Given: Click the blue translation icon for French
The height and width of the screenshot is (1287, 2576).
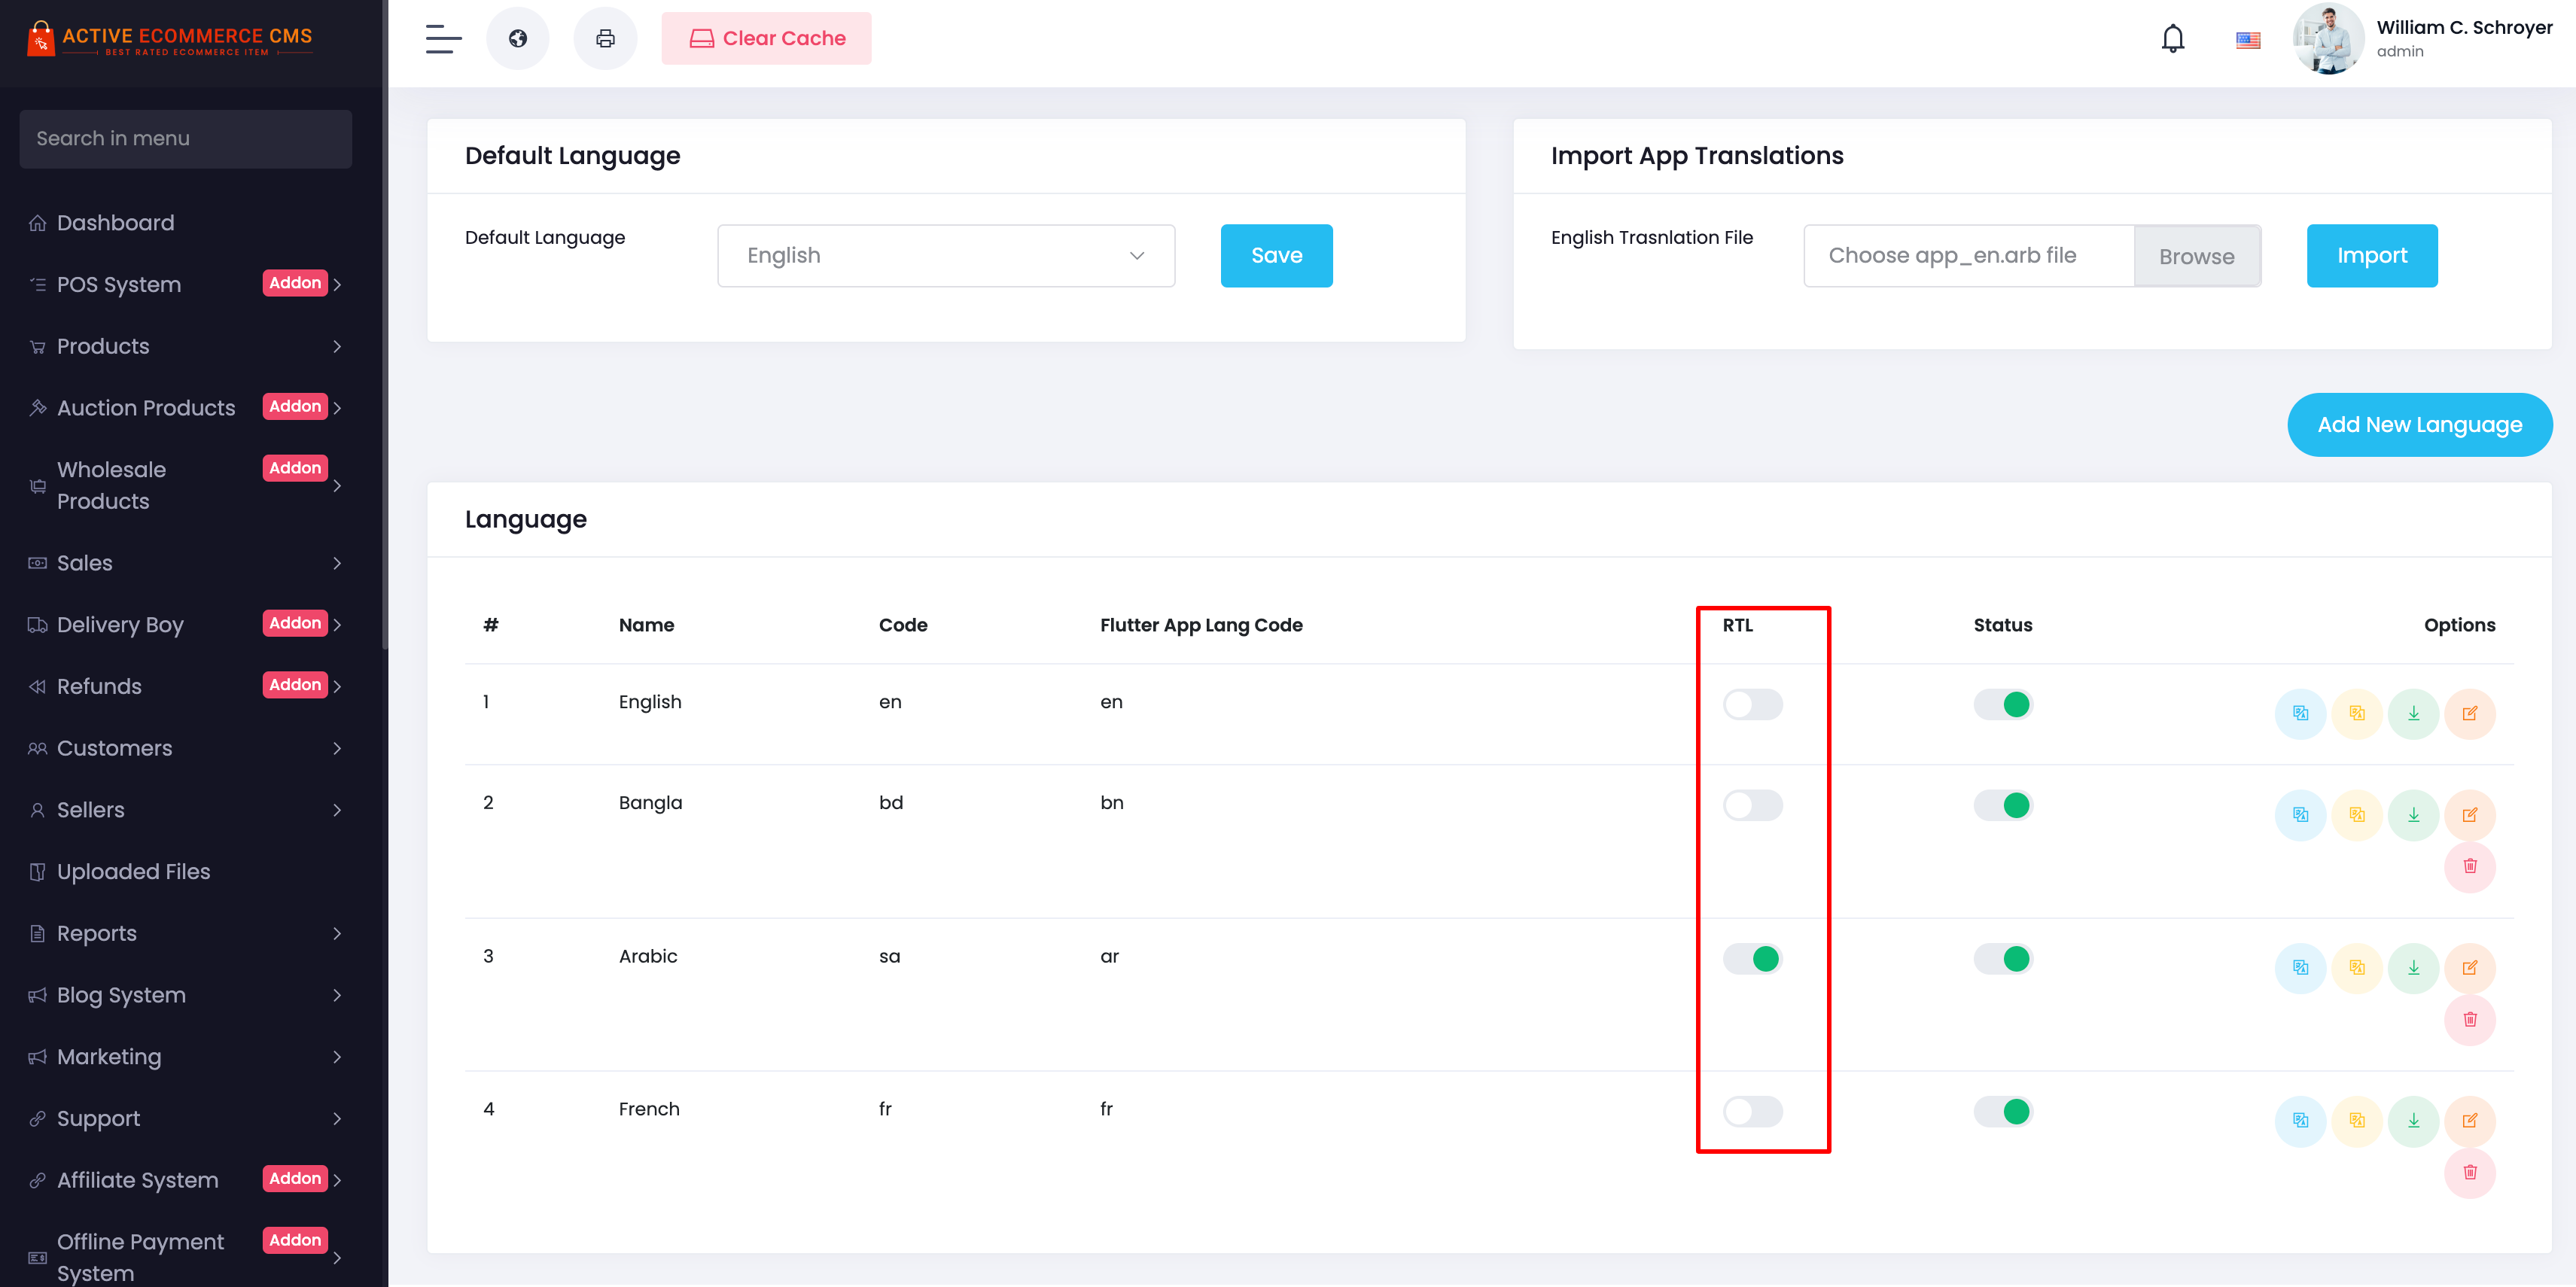Looking at the screenshot, I should (2300, 1120).
